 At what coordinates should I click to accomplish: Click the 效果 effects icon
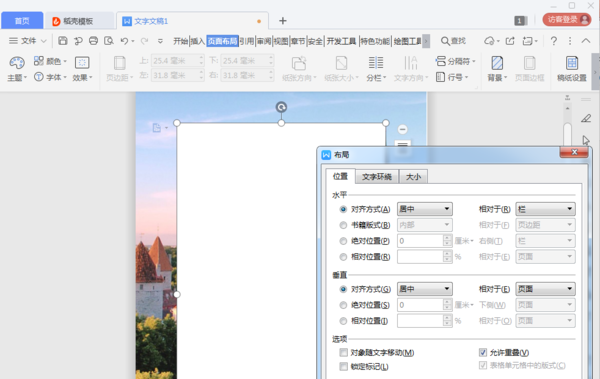point(82,62)
